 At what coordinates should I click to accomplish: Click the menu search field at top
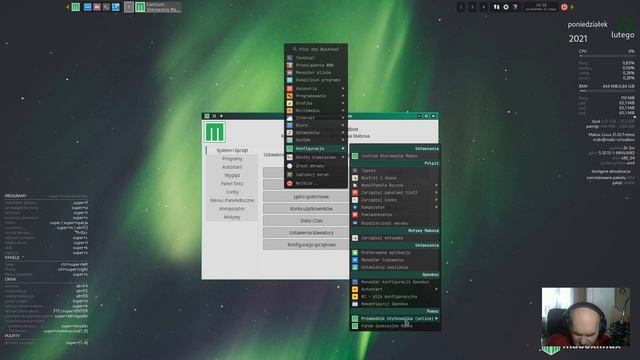[316, 49]
